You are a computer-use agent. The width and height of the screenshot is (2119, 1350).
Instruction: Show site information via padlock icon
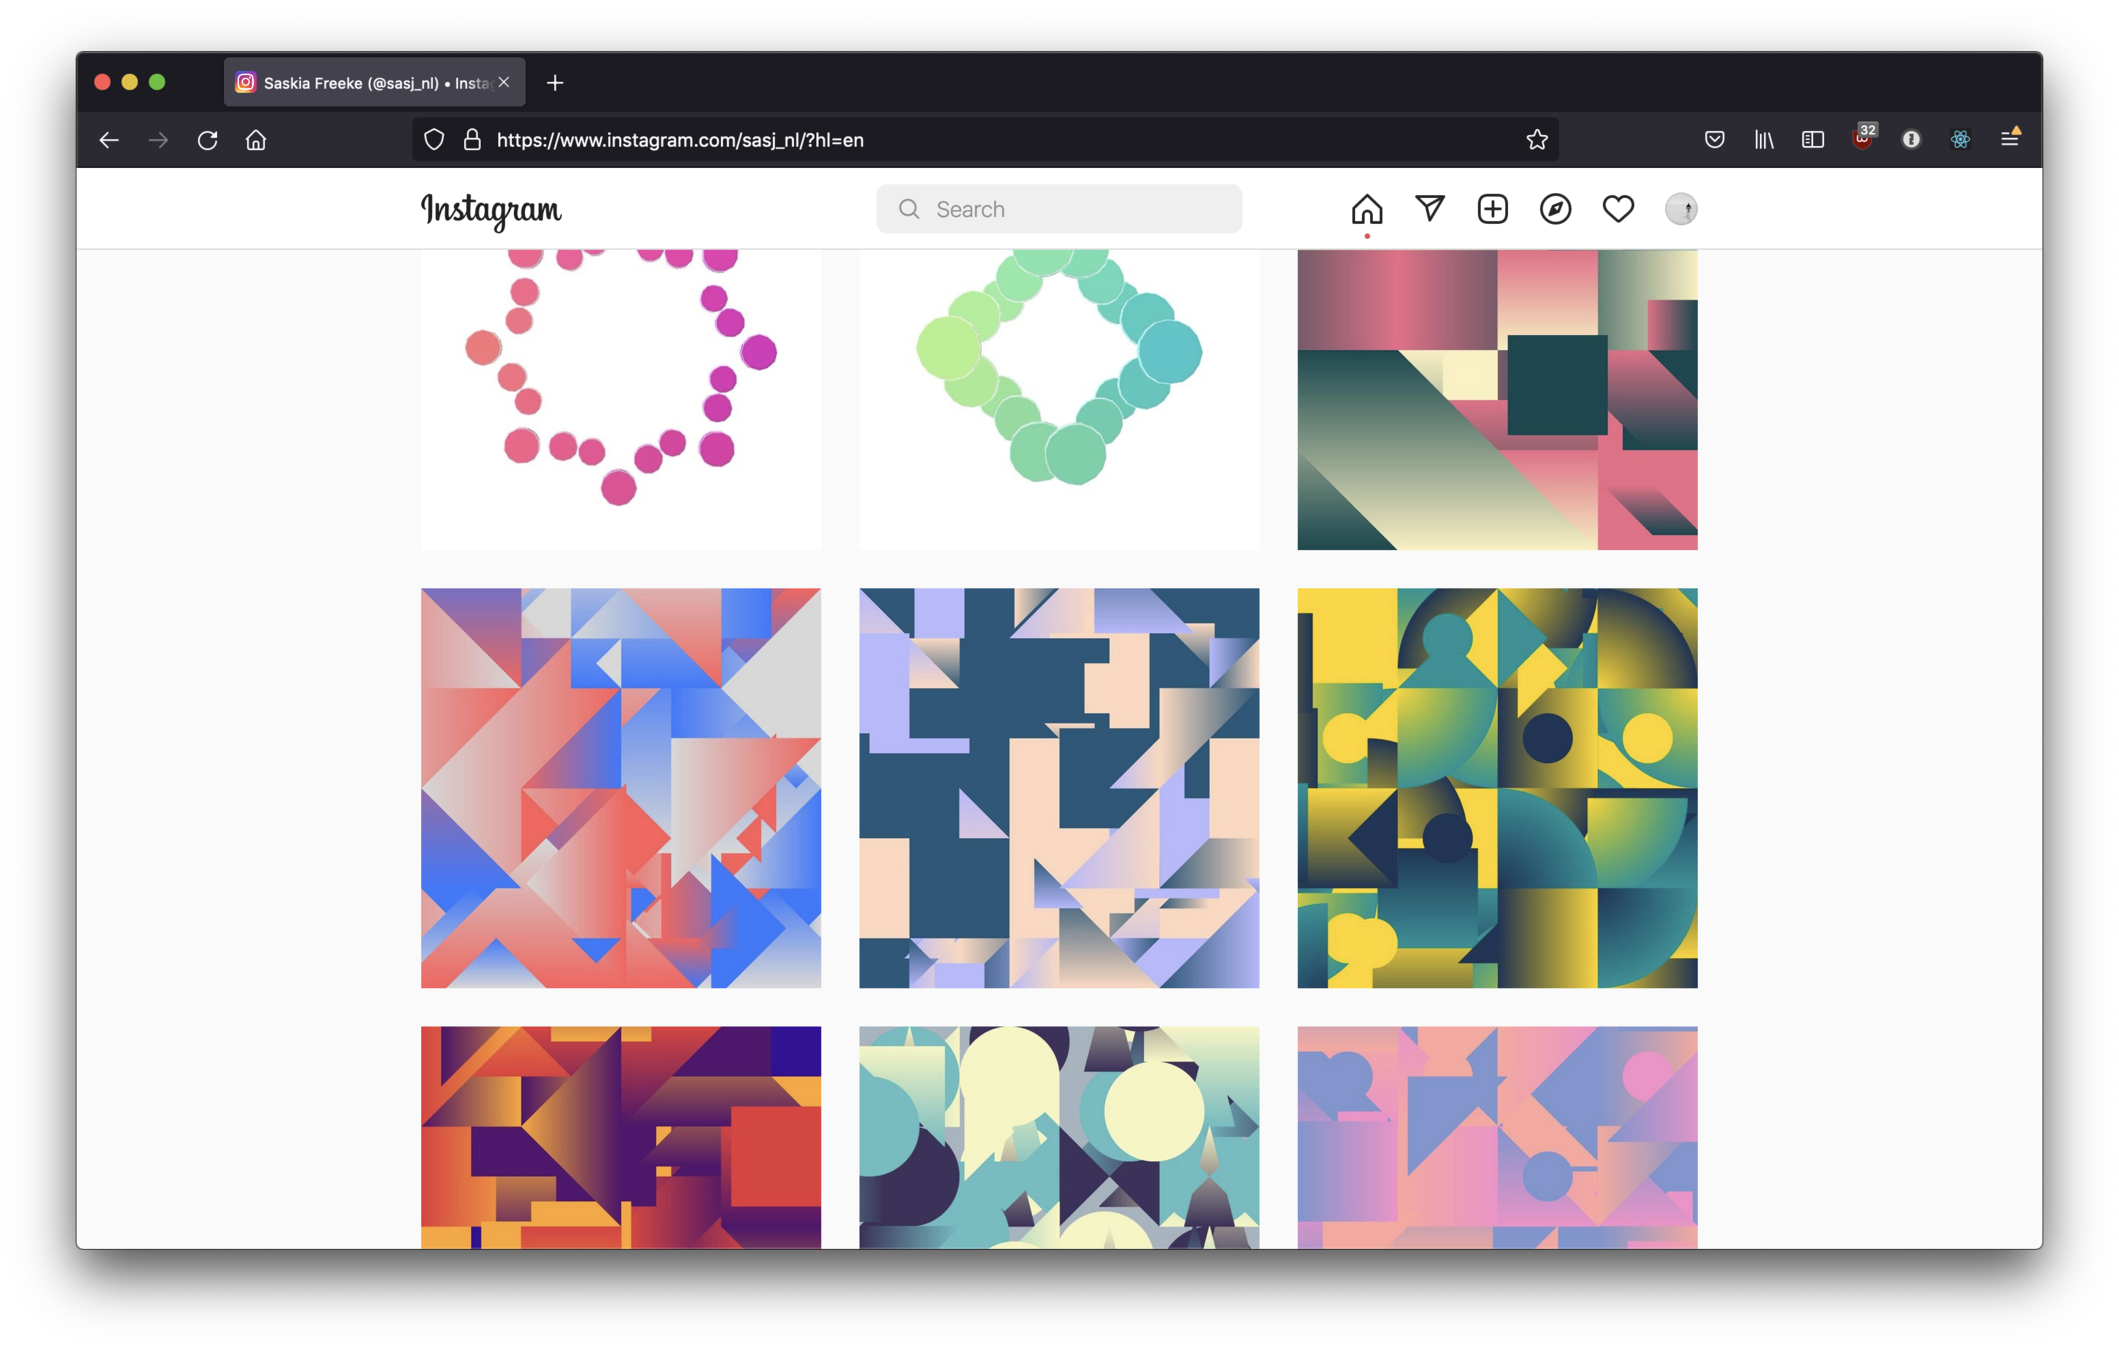click(x=472, y=140)
